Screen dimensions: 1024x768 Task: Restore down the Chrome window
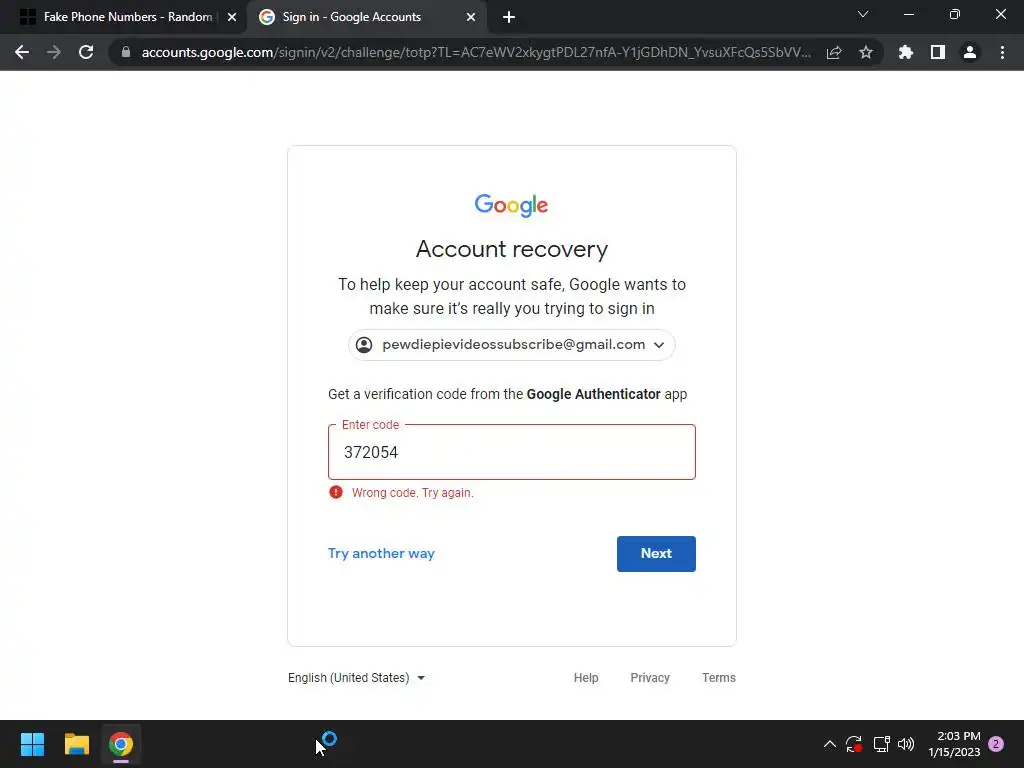(x=955, y=14)
